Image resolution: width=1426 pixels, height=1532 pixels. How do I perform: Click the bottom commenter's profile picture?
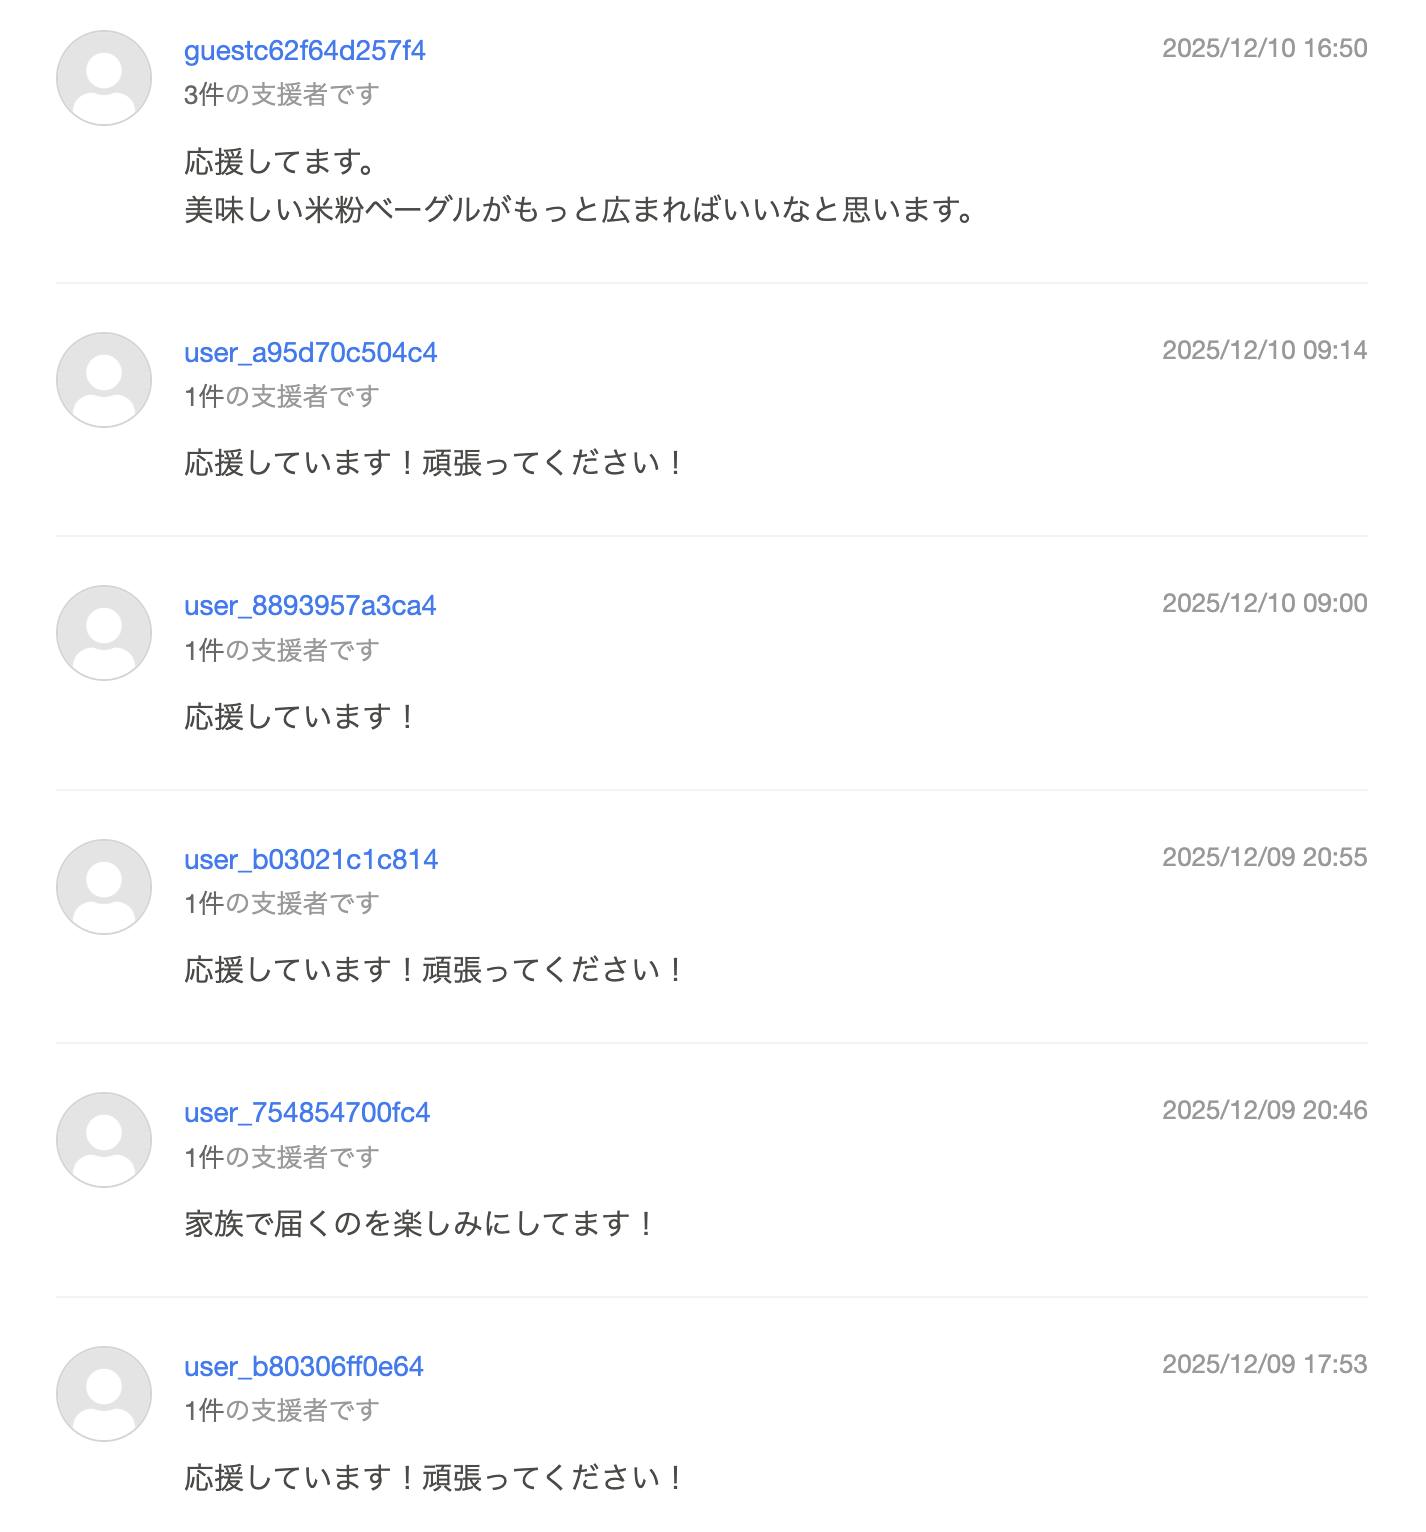pos(103,1392)
